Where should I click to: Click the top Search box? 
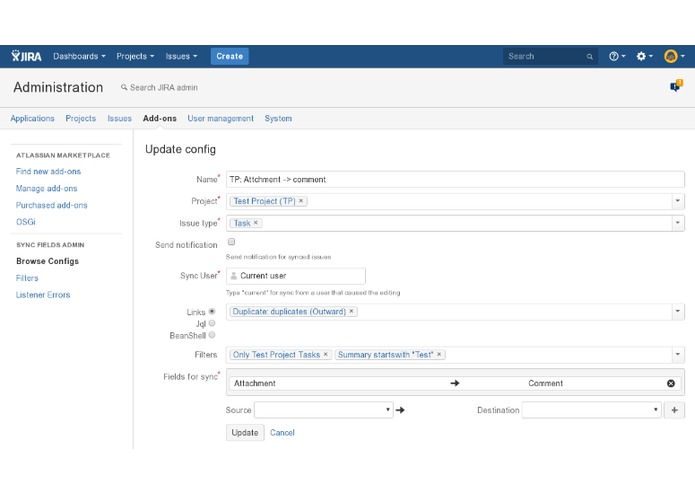[x=550, y=56]
